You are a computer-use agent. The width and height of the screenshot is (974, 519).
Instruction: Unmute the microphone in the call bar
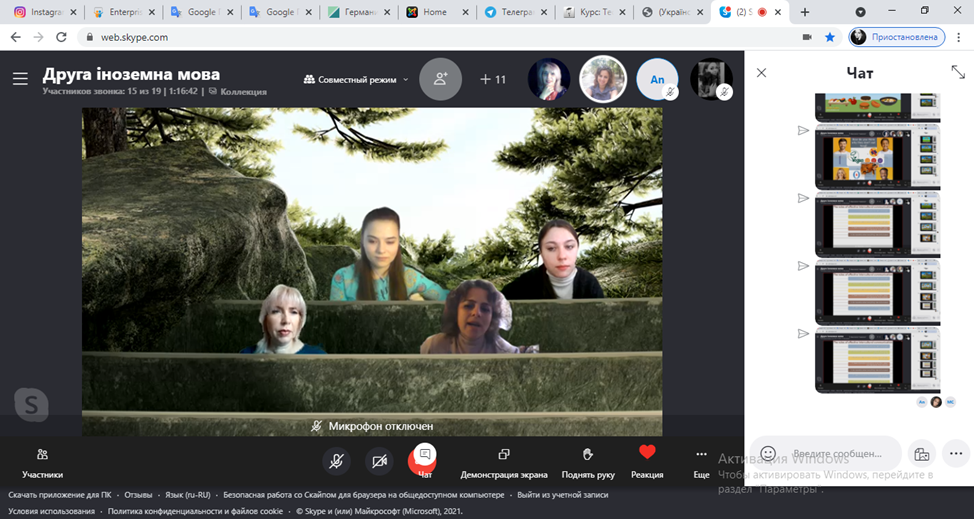pos(337,460)
